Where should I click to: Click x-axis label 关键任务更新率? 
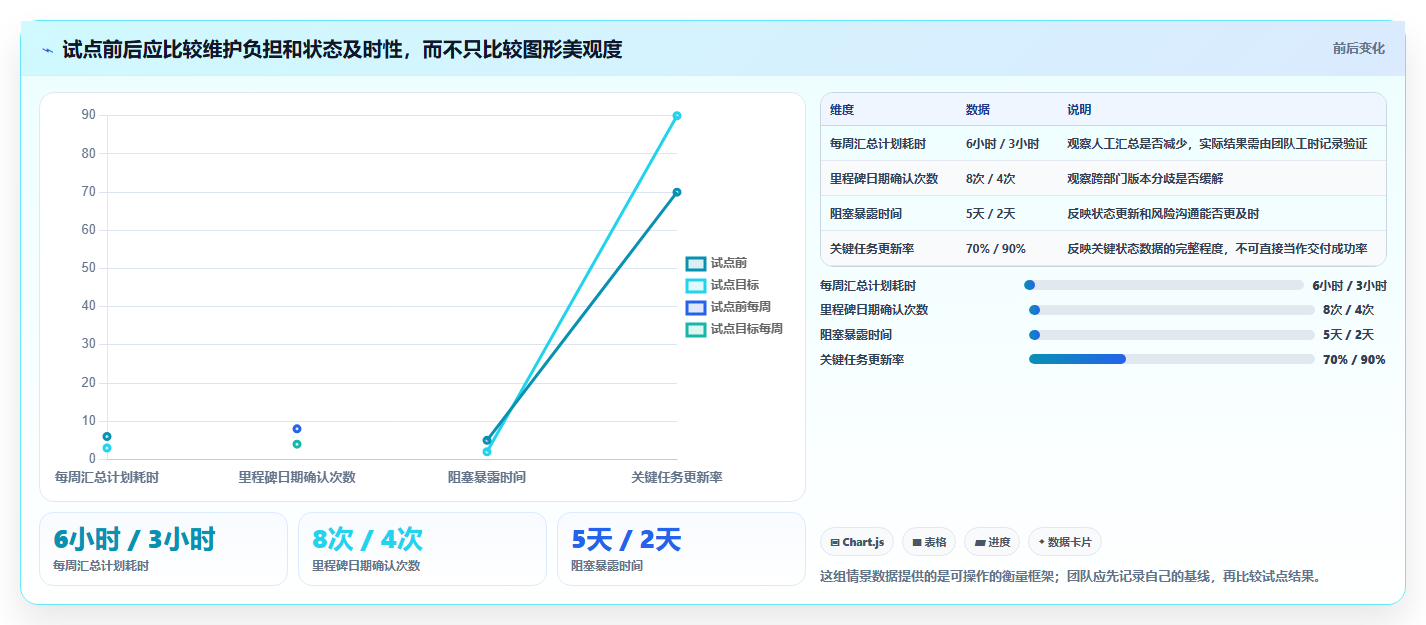click(677, 478)
